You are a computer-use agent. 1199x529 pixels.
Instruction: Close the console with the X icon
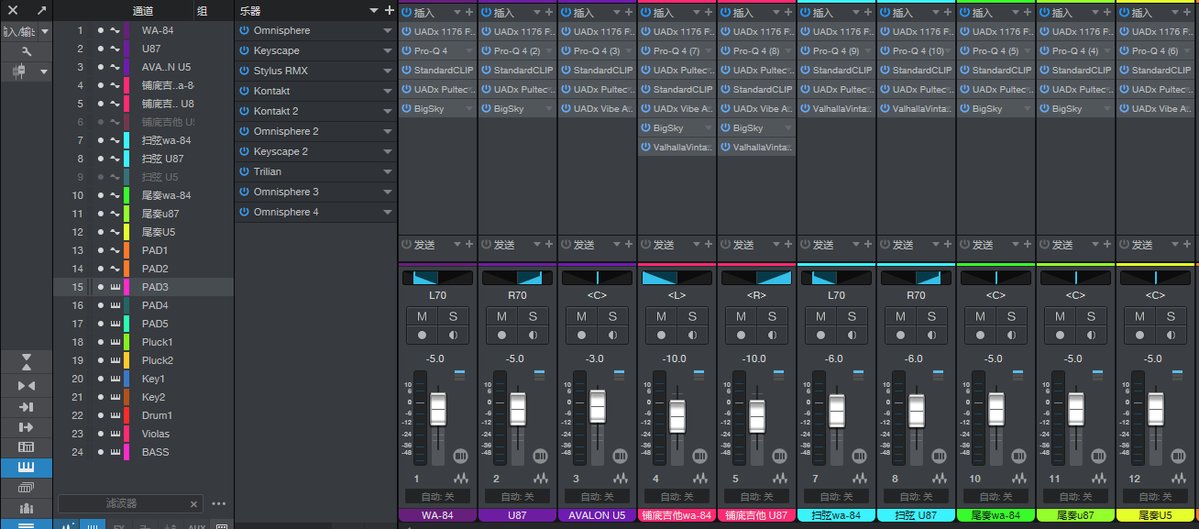click(x=13, y=11)
